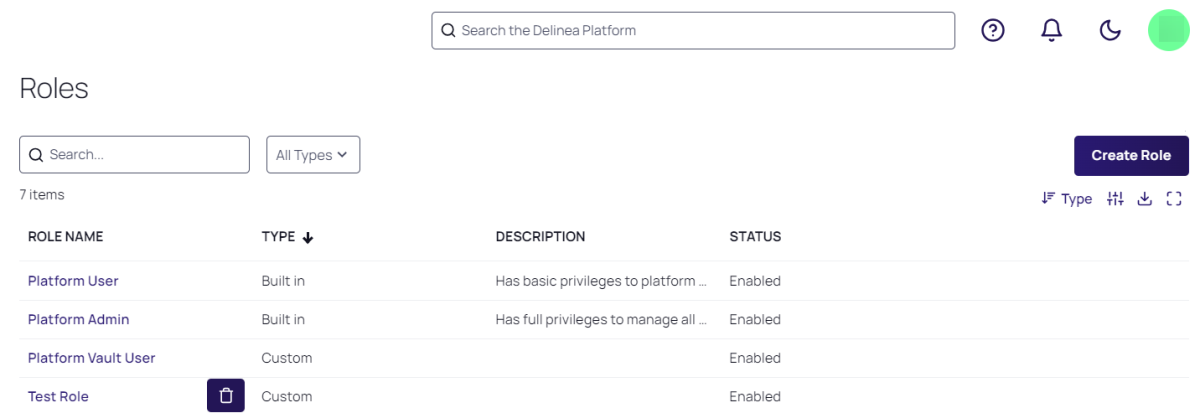Image resolution: width=1200 pixels, height=413 pixels.
Task: Open the Platform Admin role
Action: click(x=78, y=320)
